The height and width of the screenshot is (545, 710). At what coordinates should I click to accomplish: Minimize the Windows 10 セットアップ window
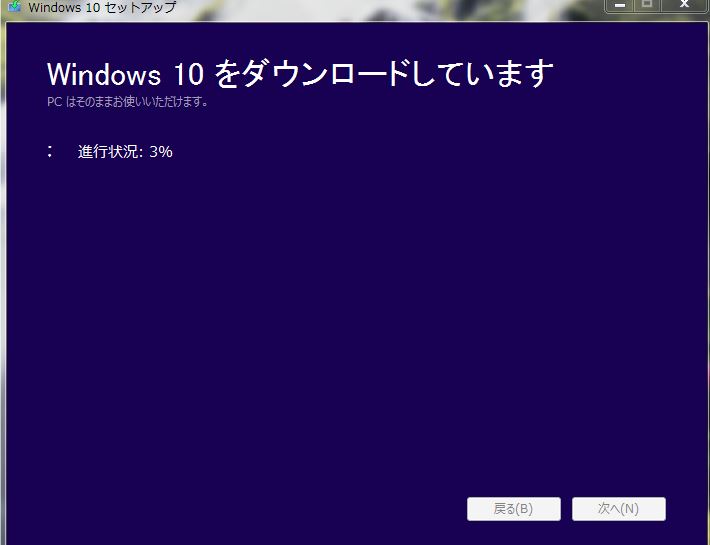point(620,5)
